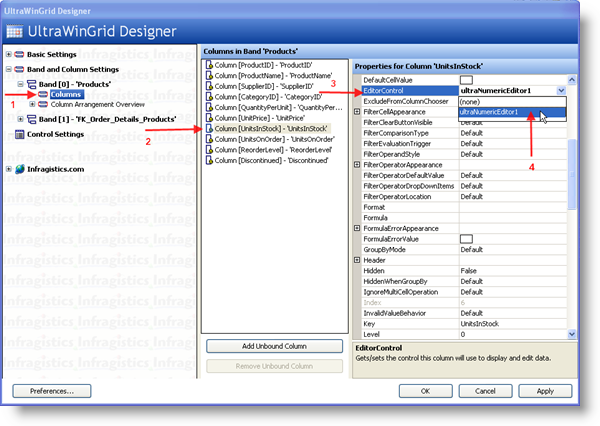
Task: Expand the Basic Settings node
Action: tap(8, 54)
